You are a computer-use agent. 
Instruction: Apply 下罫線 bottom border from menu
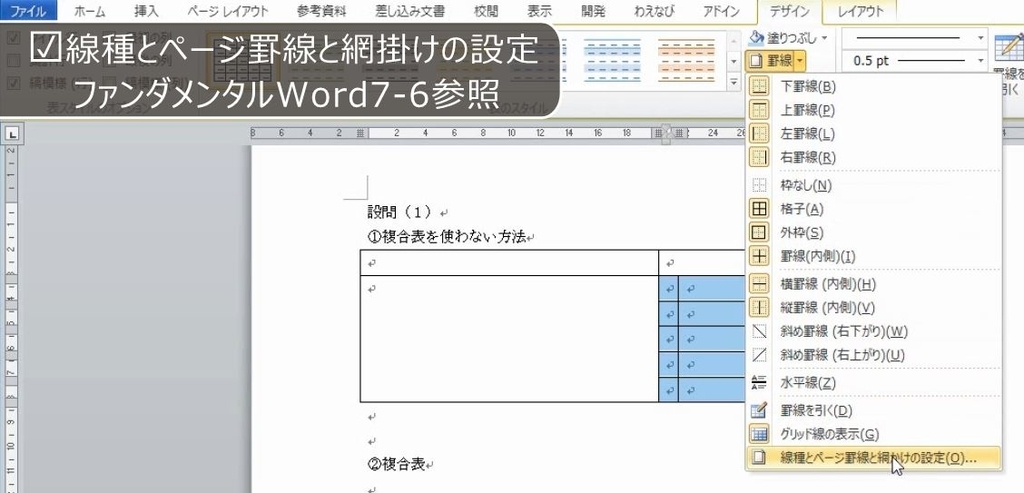tap(873, 86)
